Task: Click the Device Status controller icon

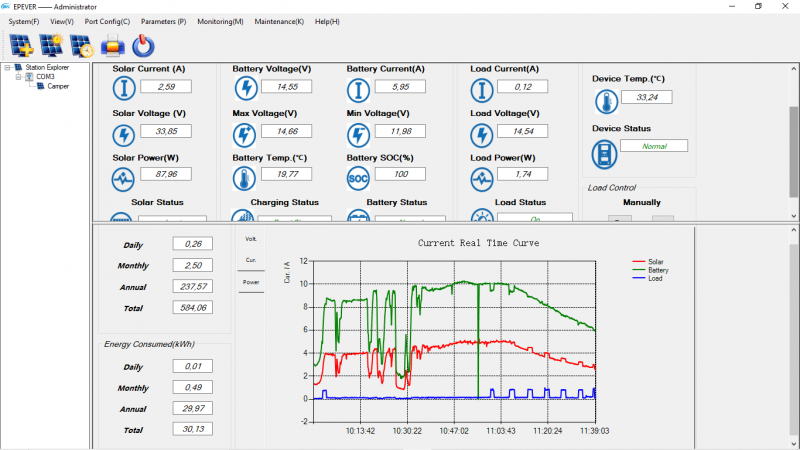Action: [x=605, y=152]
